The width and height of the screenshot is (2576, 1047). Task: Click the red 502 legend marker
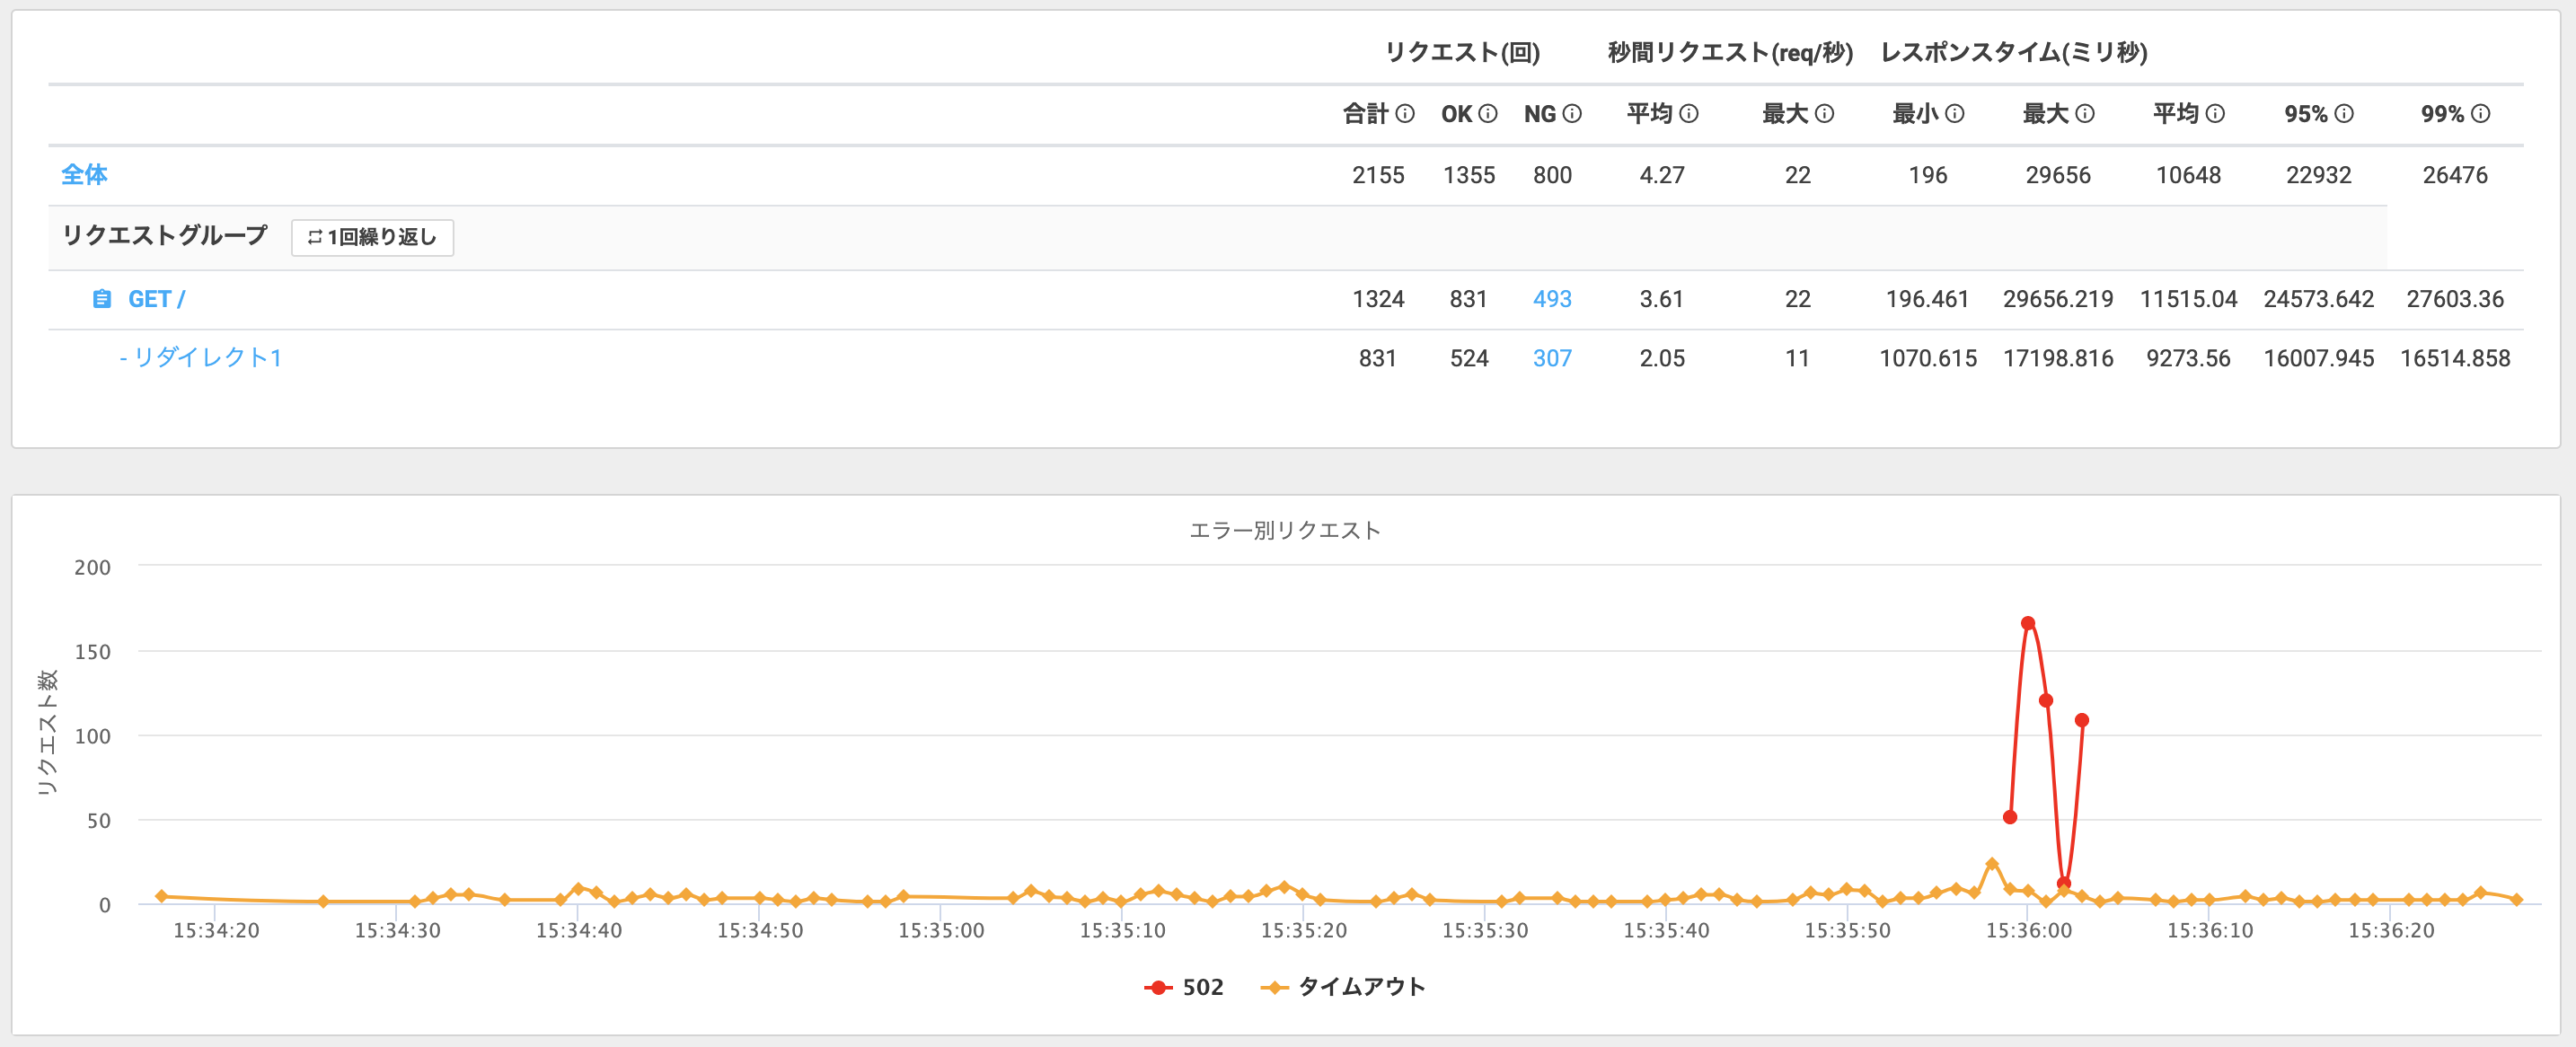point(1158,987)
